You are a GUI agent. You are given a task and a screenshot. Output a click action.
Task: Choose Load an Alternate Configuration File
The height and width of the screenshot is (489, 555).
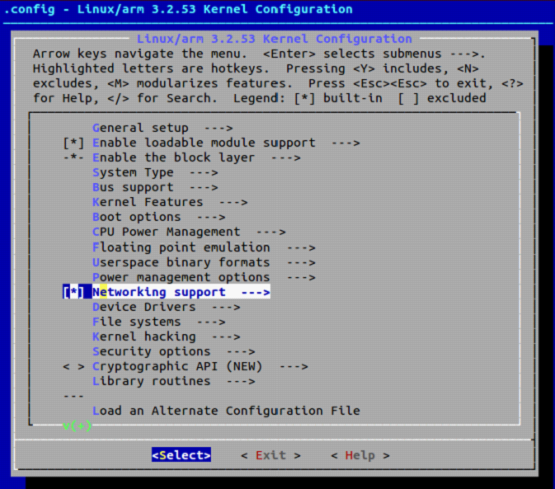coord(226,411)
